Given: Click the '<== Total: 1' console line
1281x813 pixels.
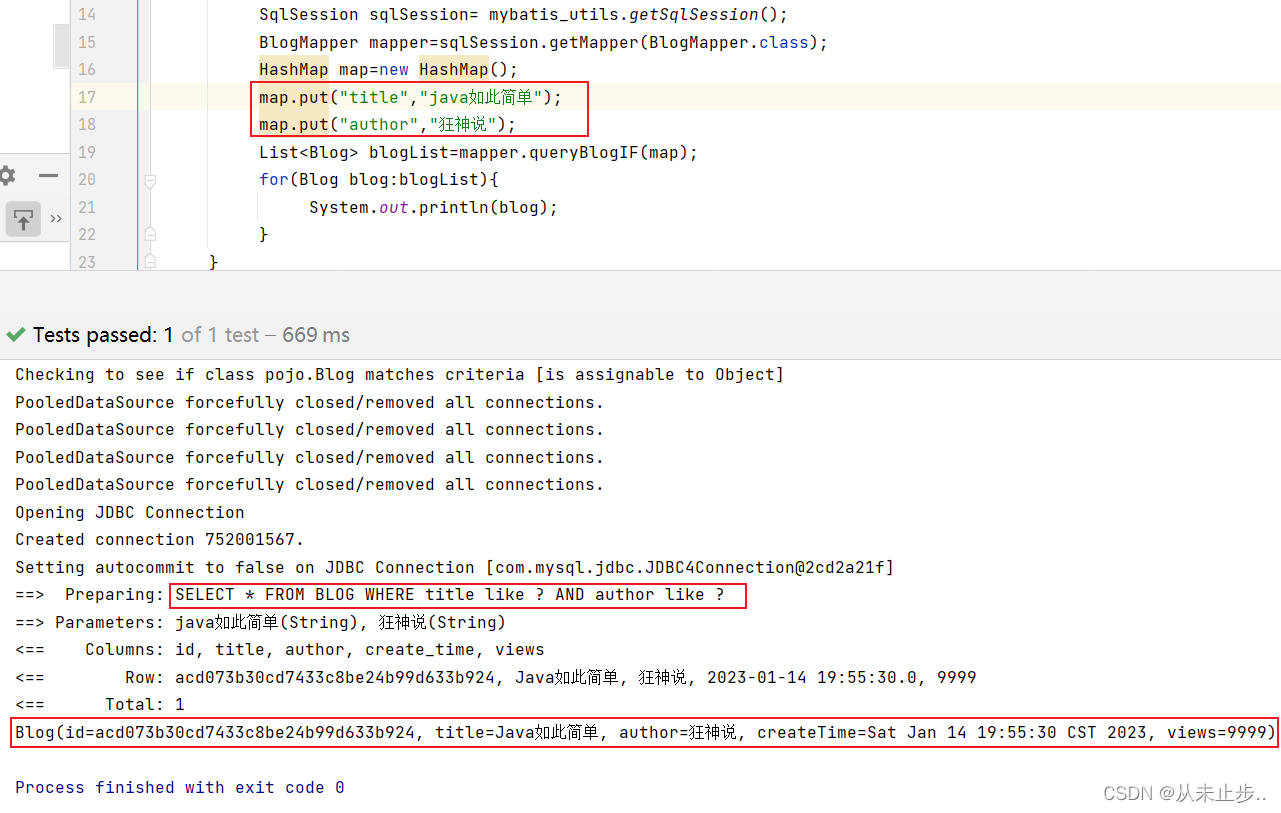Looking at the screenshot, I should click(99, 705).
